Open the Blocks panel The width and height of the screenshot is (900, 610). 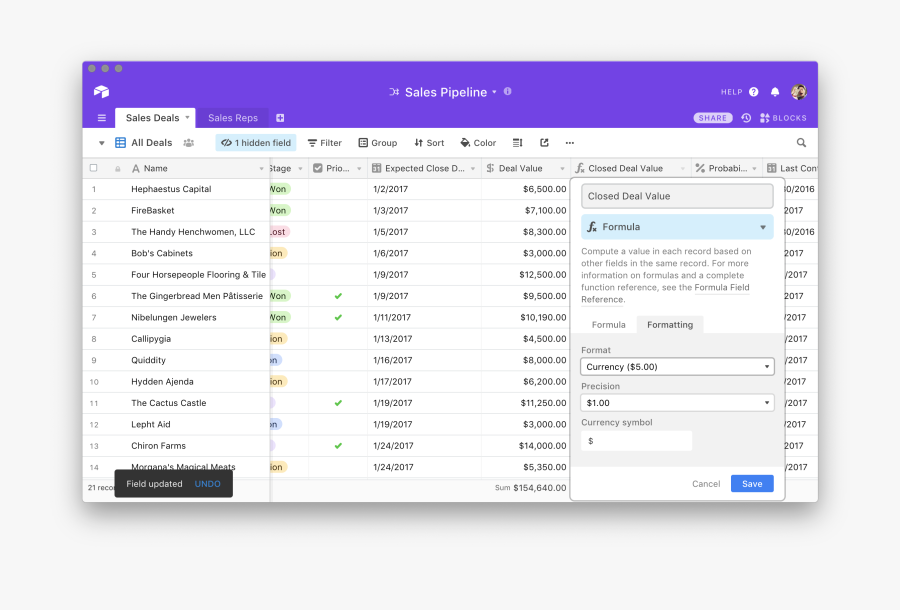tap(783, 118)
